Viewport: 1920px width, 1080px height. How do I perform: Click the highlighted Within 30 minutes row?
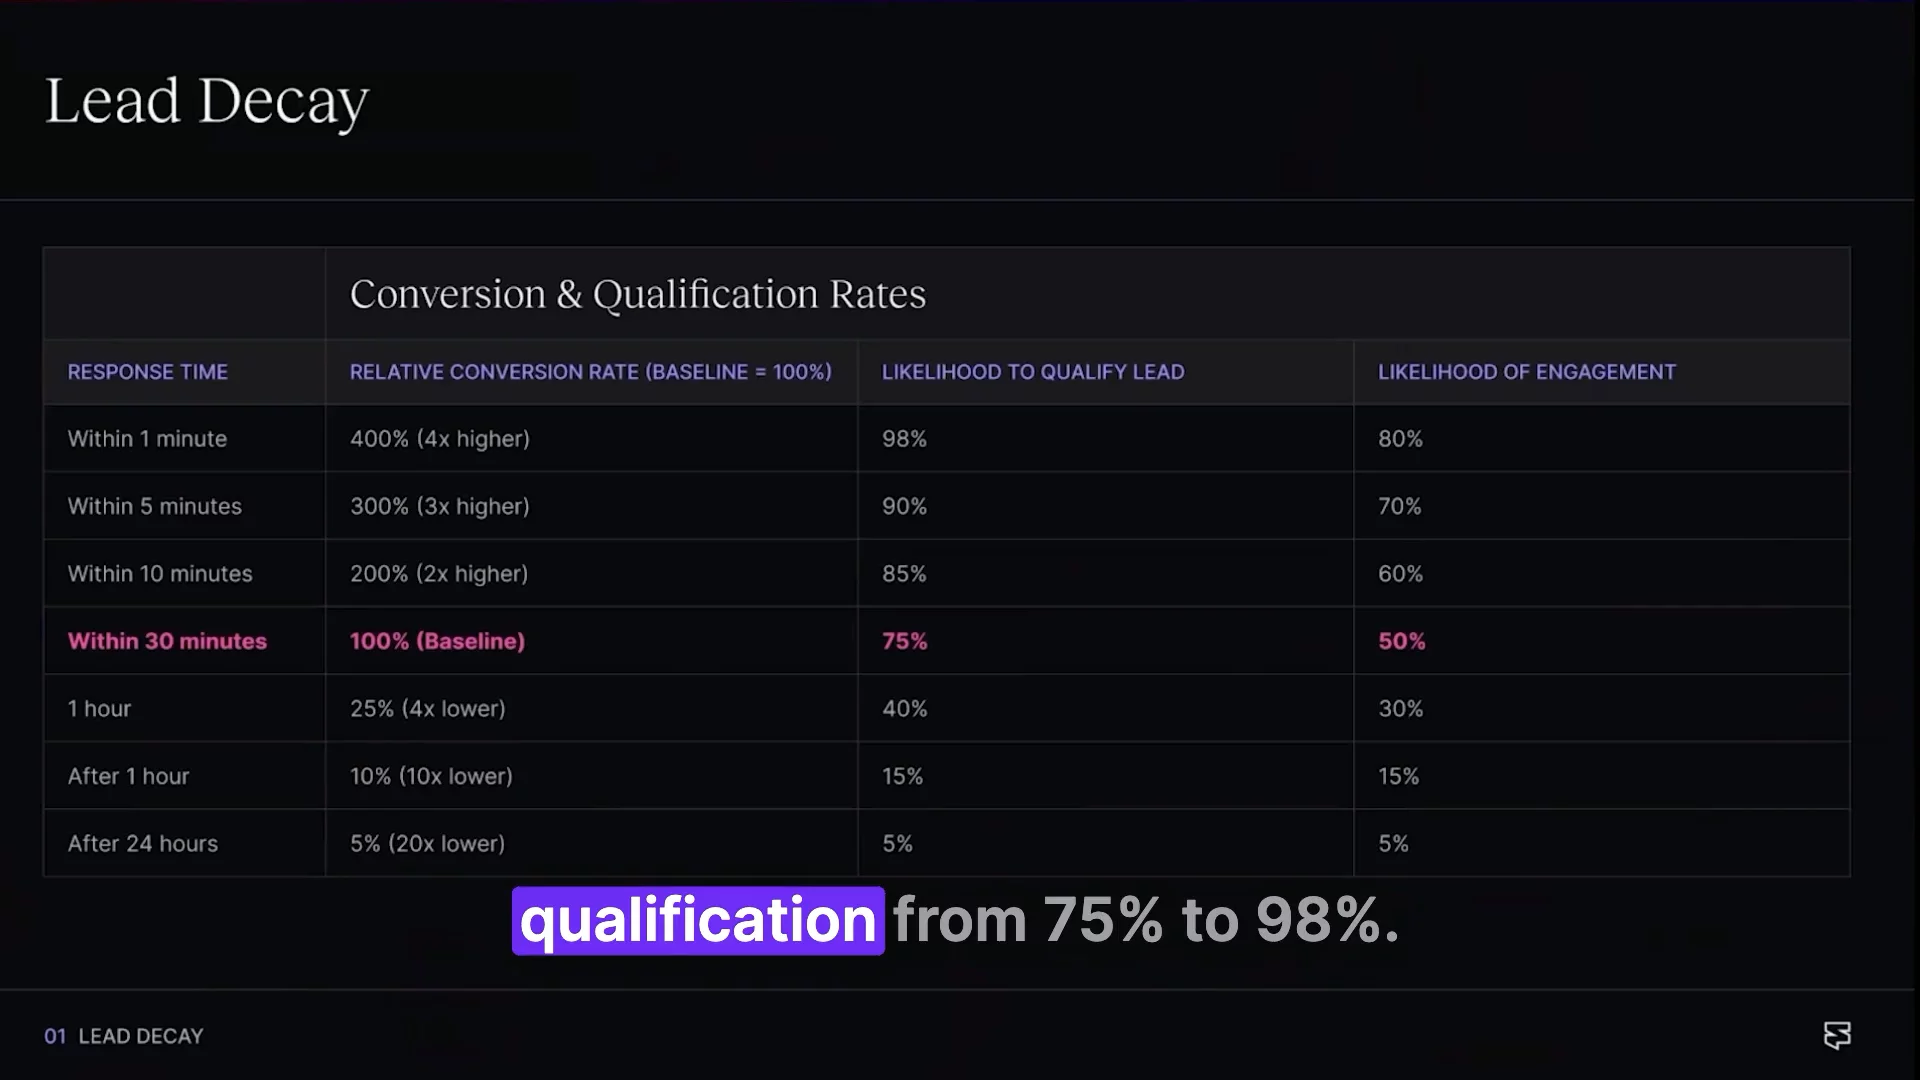(x=946, y=641)
